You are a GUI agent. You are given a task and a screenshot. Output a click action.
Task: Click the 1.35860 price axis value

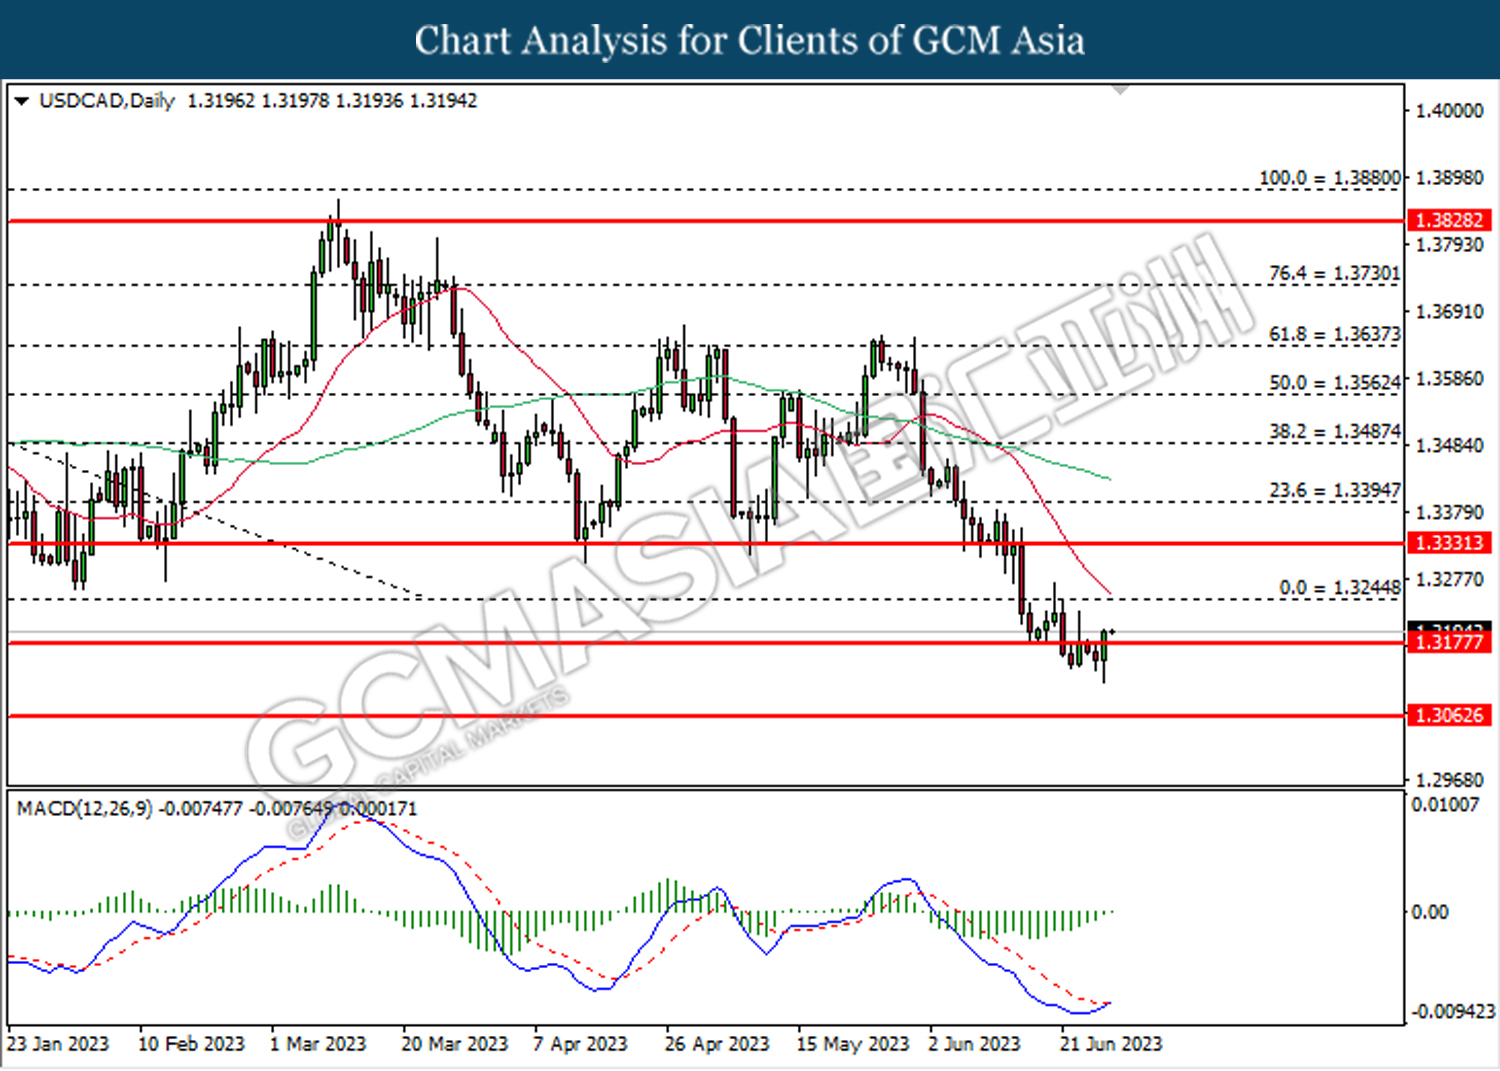click(x=1450, y=379)
